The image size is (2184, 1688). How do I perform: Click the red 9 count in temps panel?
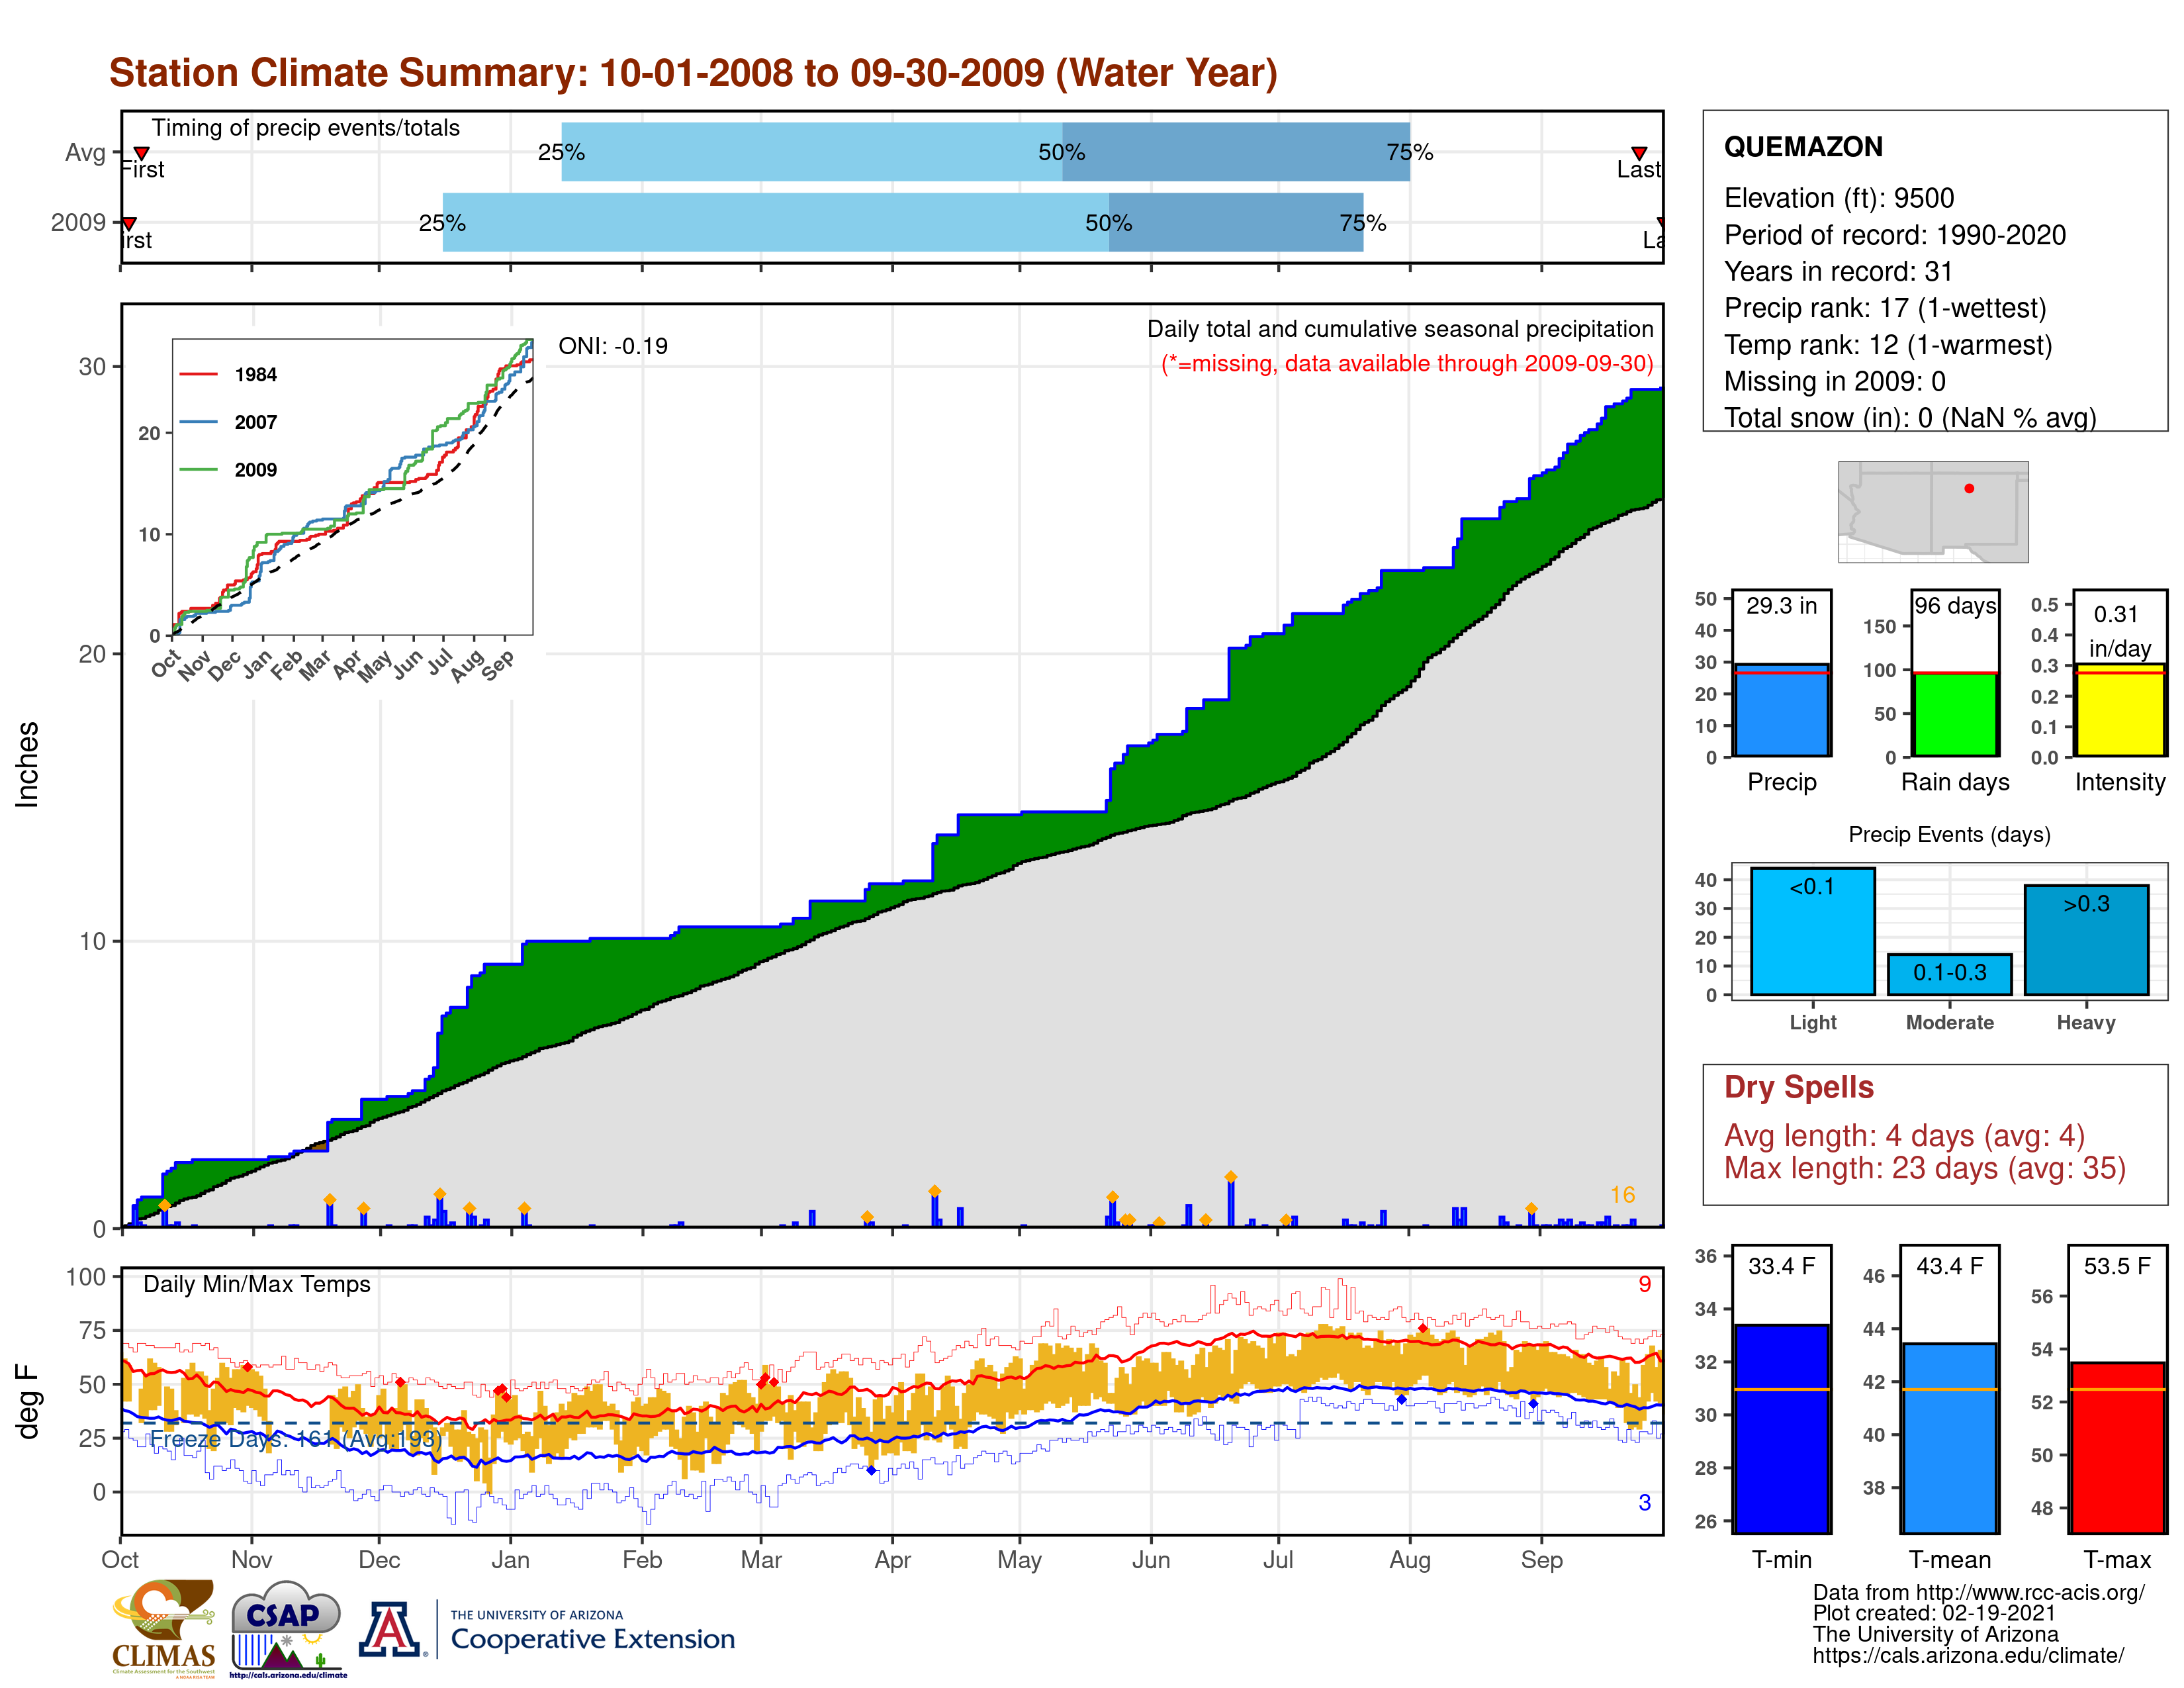(x=1644, y=1284)
